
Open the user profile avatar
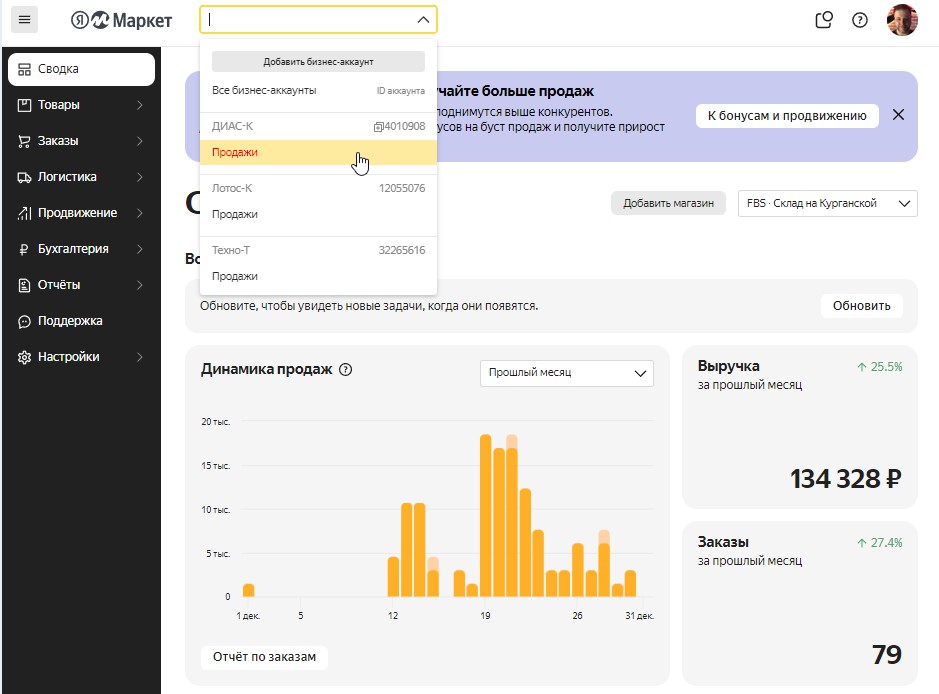pyautogui.click(x=902, y=20)
